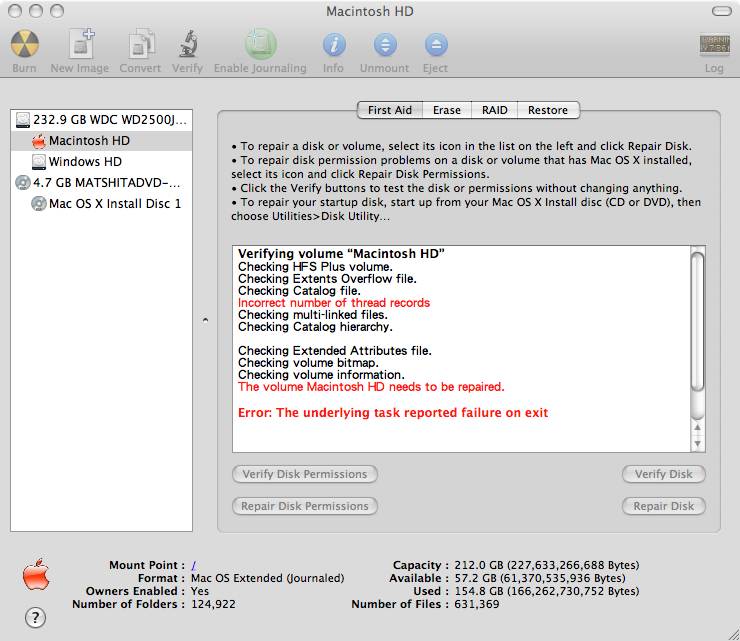Click the Owners Enabled value Yes
This screenshot has width=740, height=641.
click(200, 591)
